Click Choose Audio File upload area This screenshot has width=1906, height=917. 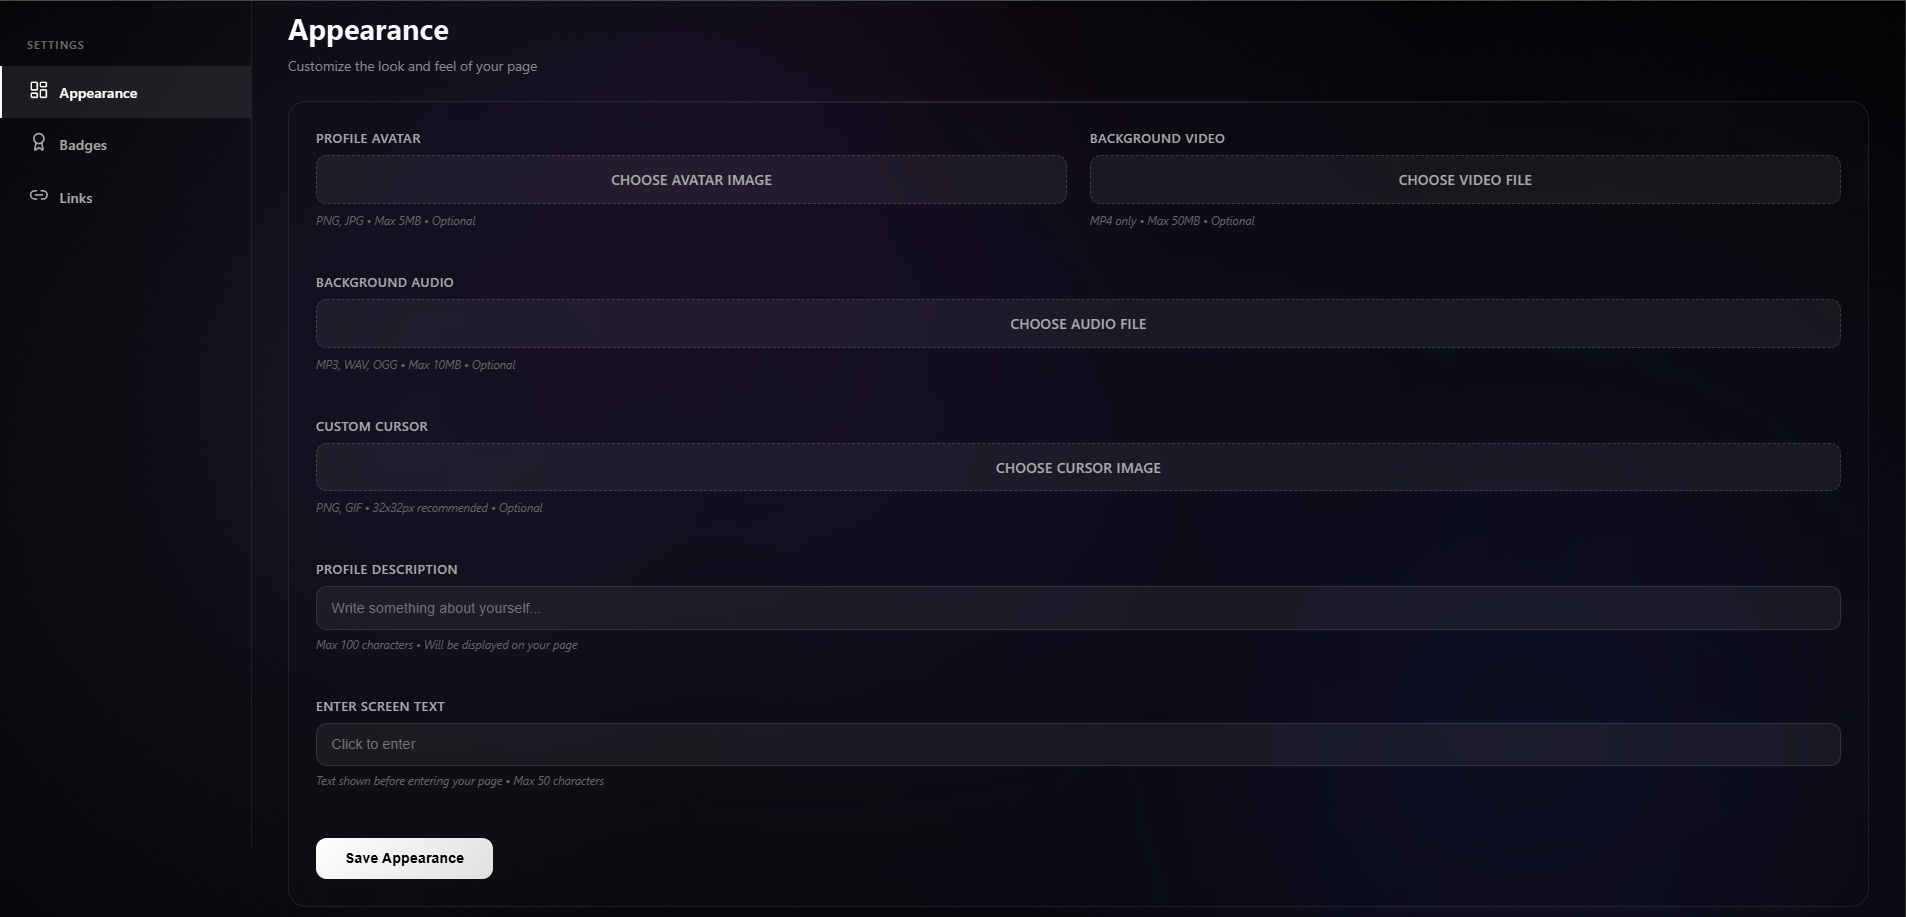pos(1077,324)
